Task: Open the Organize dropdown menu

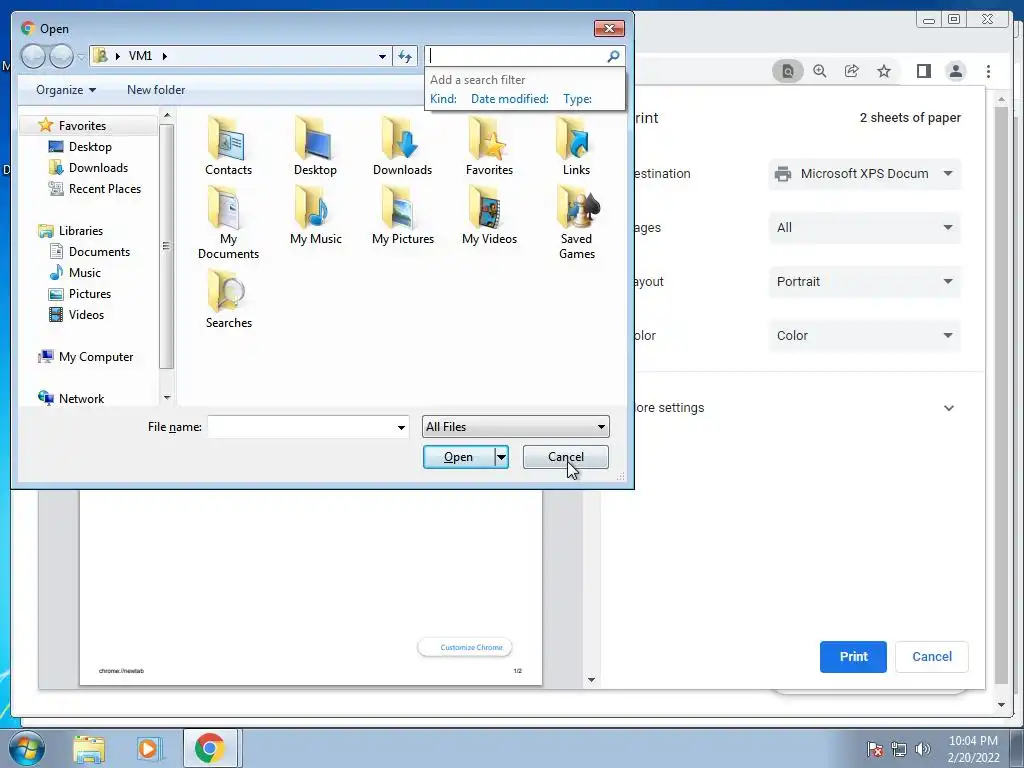Action: point(66,90)
